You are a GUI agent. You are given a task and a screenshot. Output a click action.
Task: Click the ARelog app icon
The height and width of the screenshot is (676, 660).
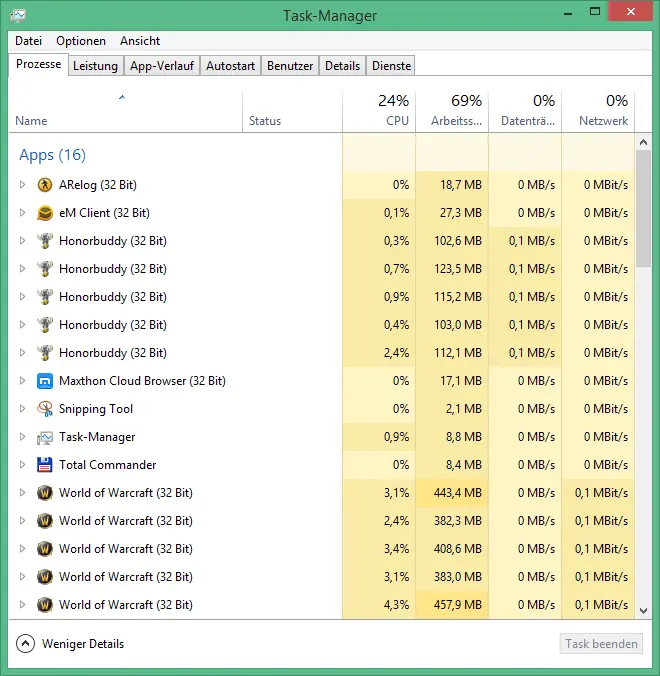click(45, 185)
